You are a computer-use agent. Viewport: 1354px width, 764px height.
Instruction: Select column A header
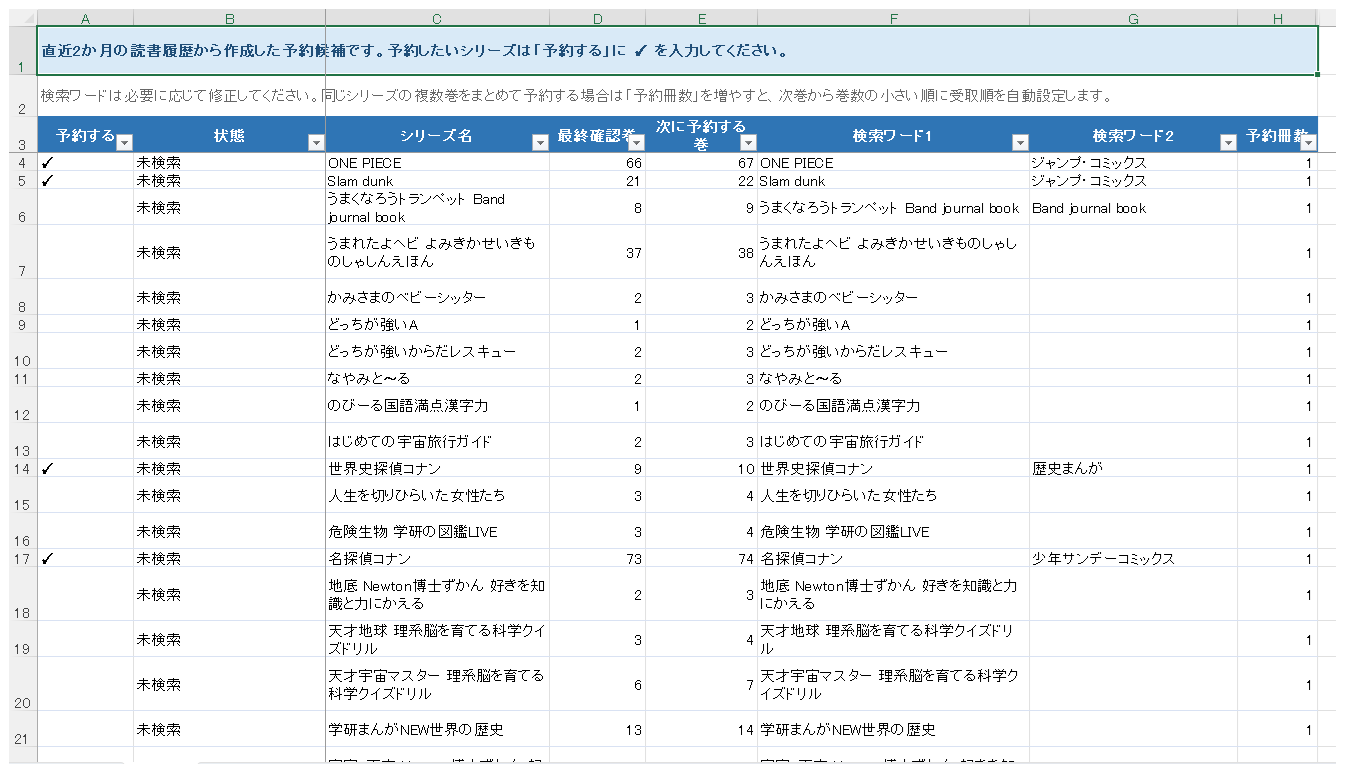(x=85, y=19)
